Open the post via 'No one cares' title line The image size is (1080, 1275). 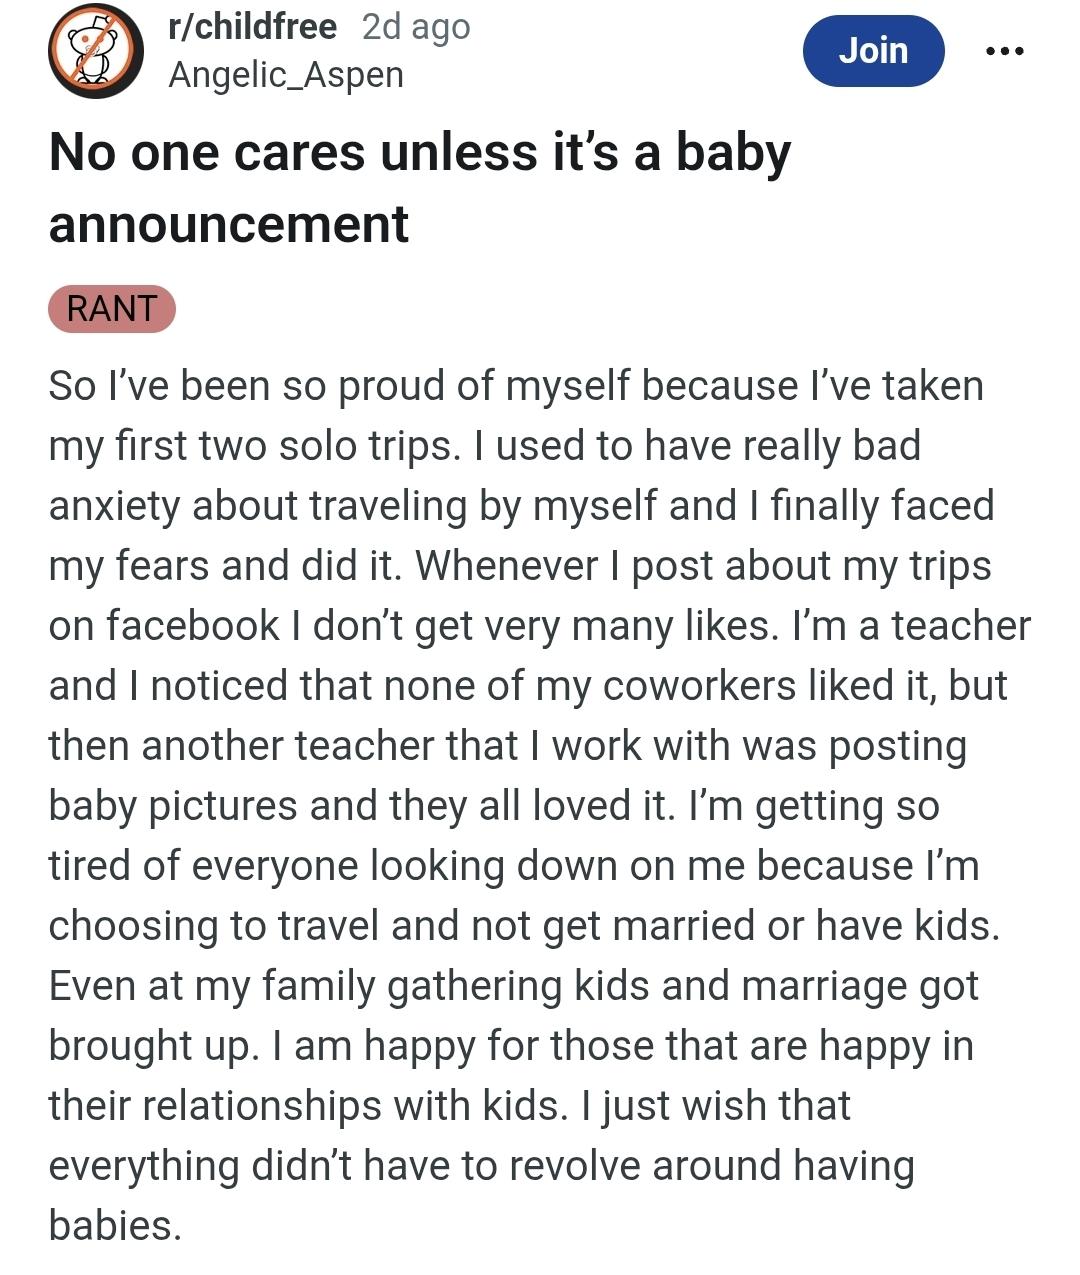[x=420, y=153]
